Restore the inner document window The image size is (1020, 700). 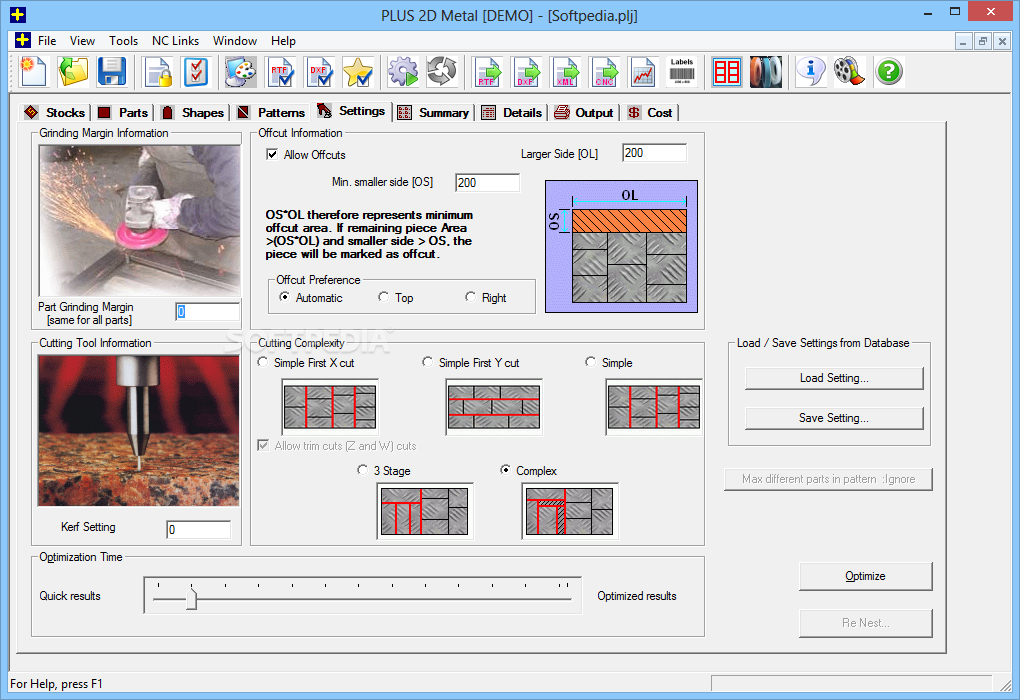coord(983,41)
